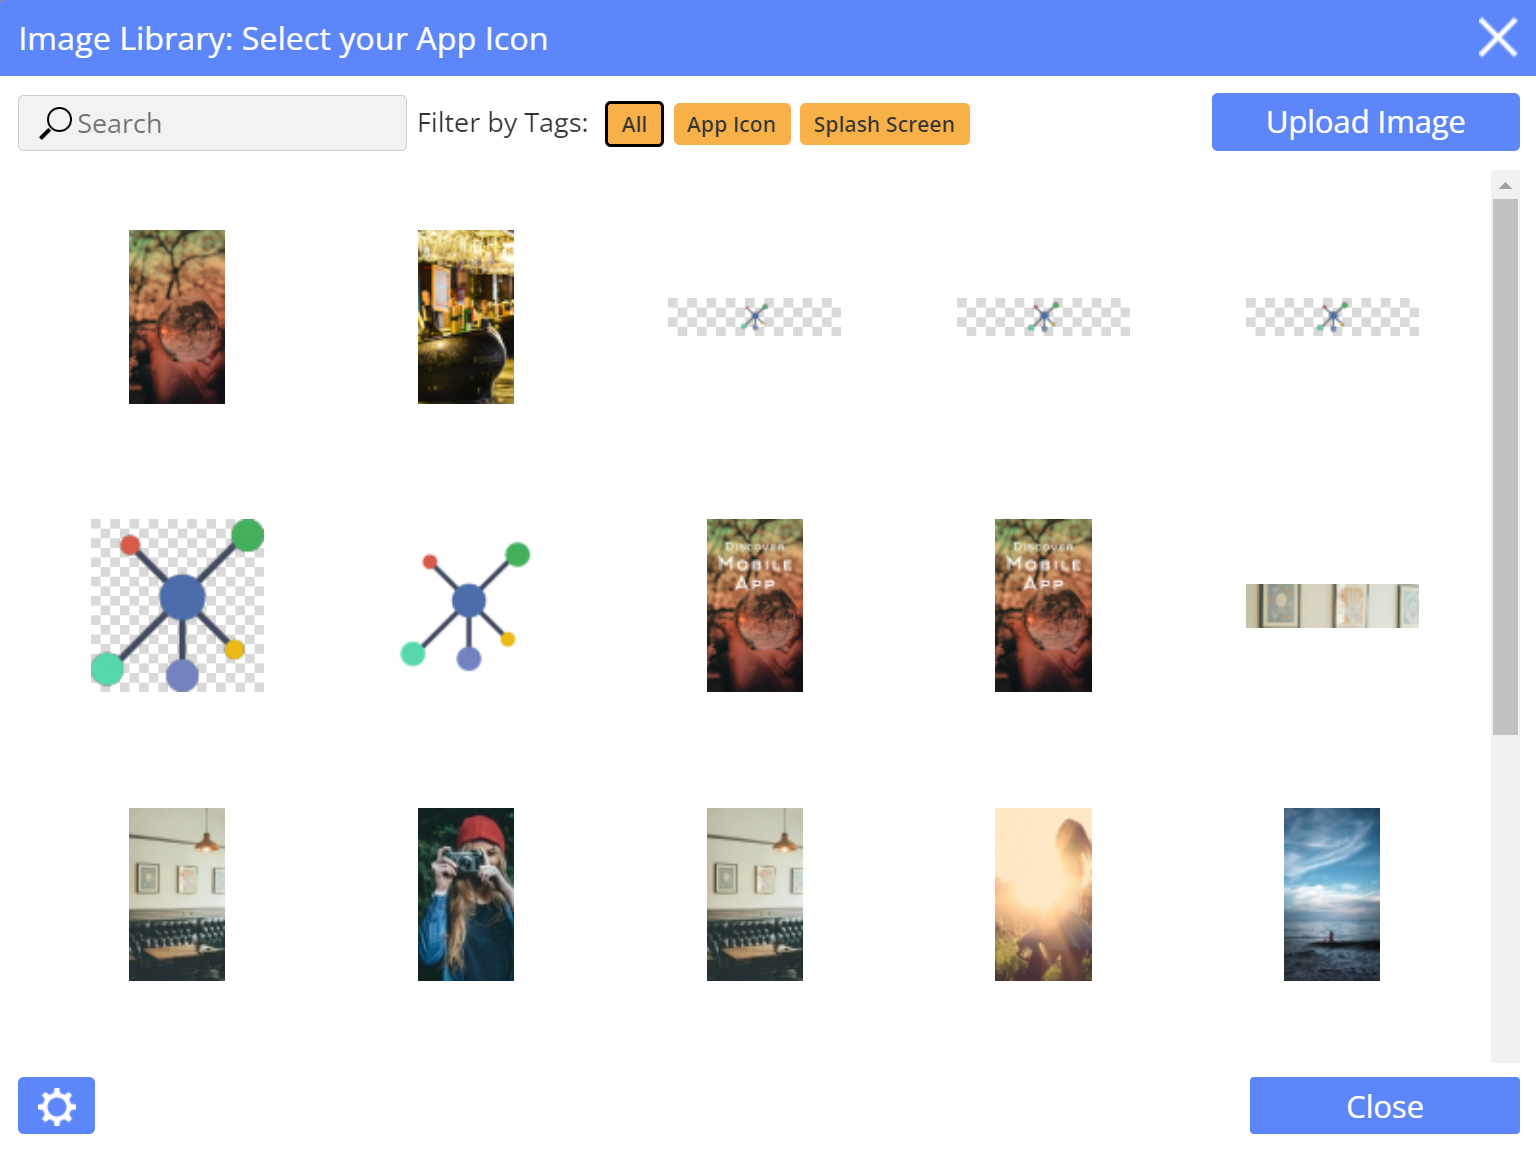1536x1151 pixels.
Task: Filter images by Splash Screen tag
Action: tap(884, 124)
